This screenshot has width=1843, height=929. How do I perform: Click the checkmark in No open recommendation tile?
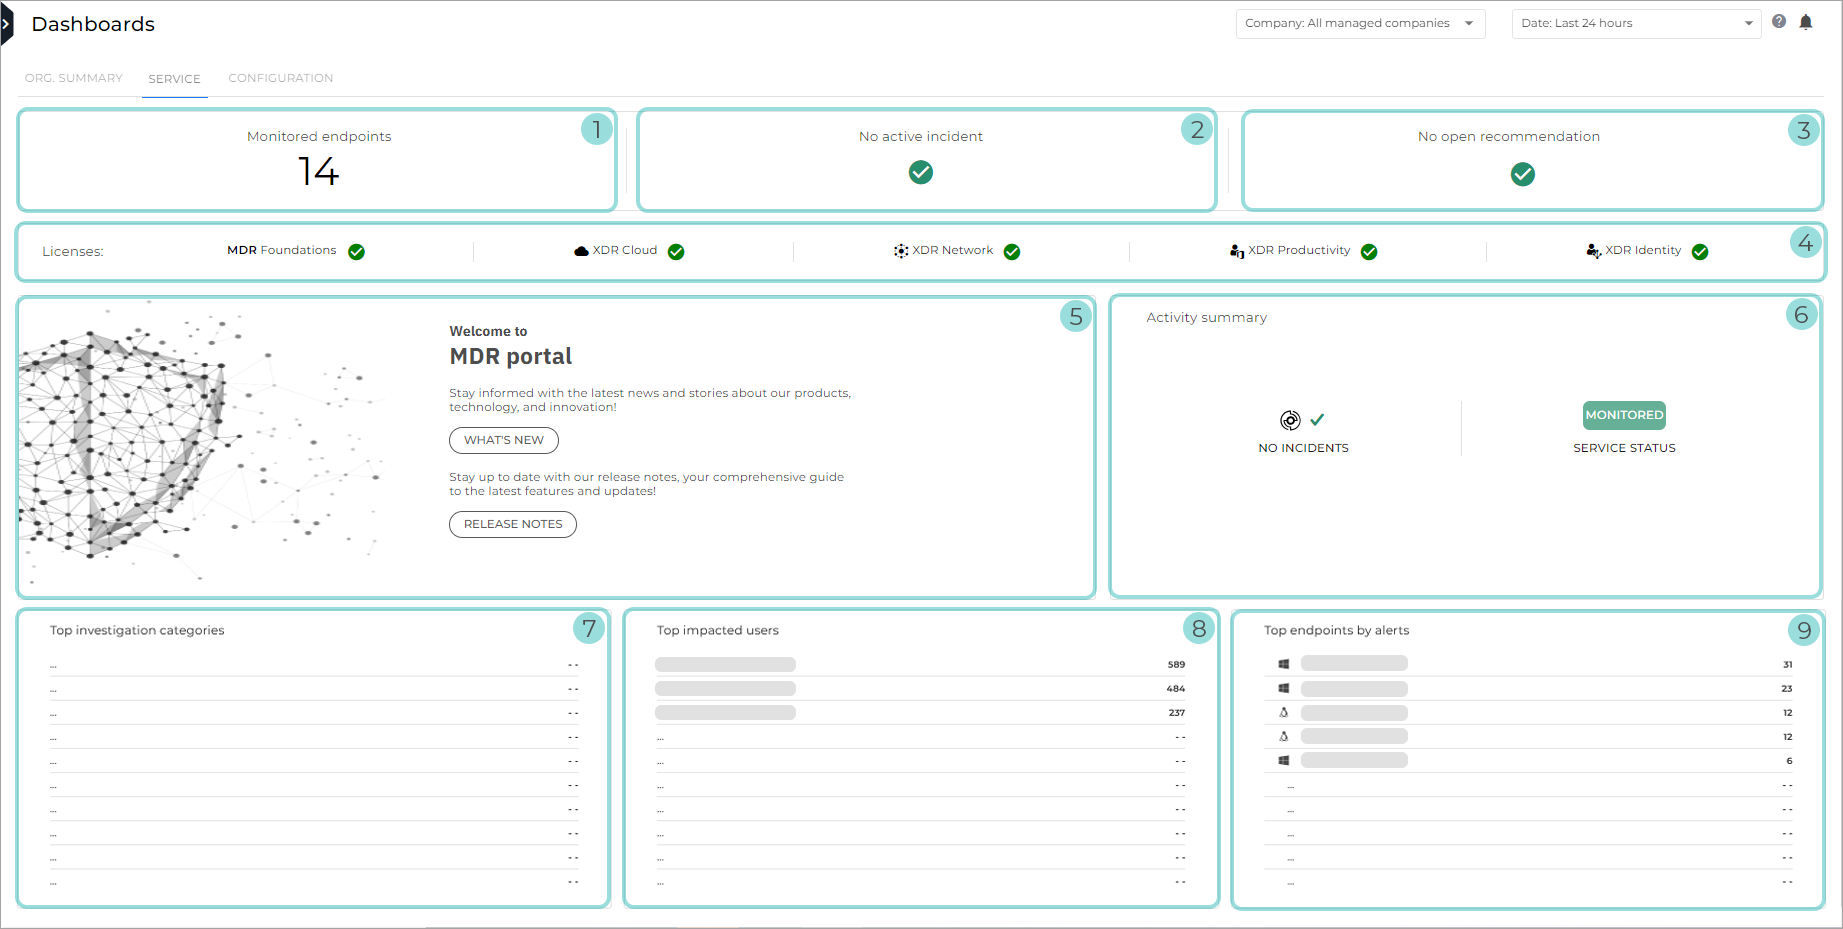click(x=1522, y=174)
